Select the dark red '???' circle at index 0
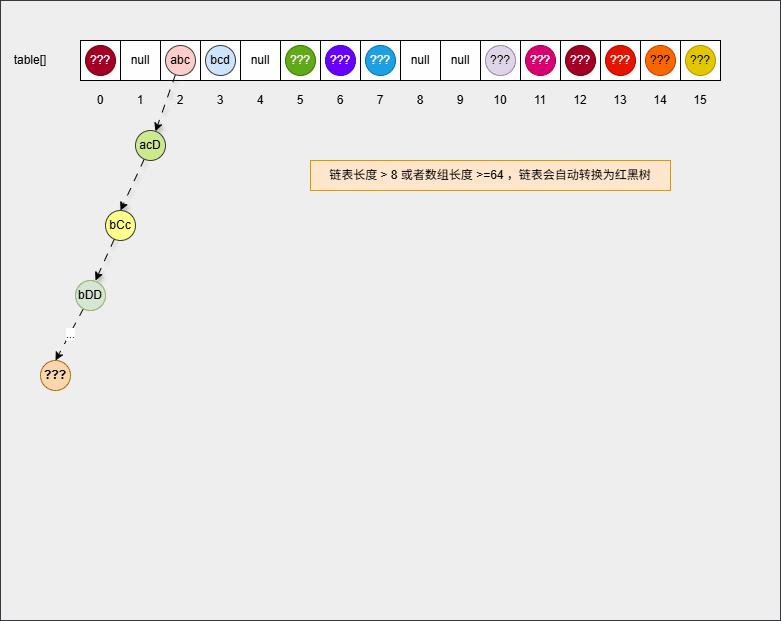The height and width of the screenshot is (621, 781). [100, 60]
